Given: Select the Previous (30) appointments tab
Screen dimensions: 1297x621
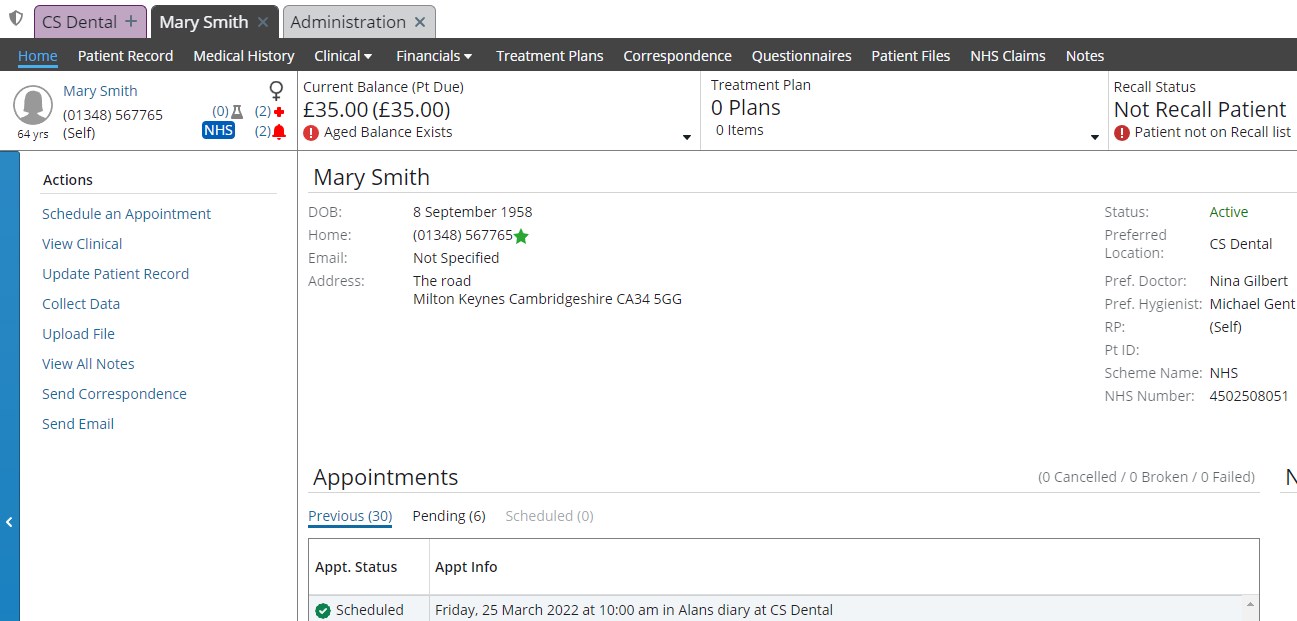Looking at the screenshot, I should click(x=350, y=516).
